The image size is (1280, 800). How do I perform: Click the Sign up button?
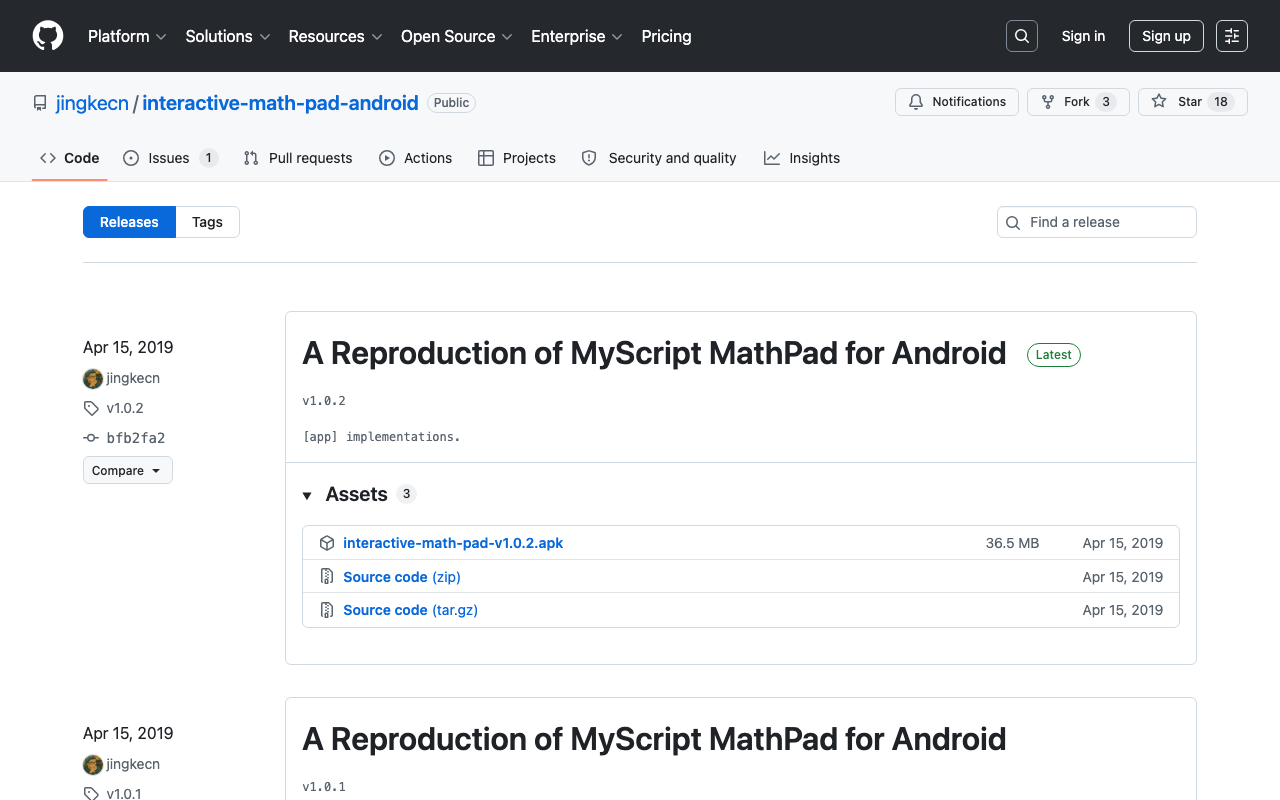pyautogui.click(x=1166, y=36)
